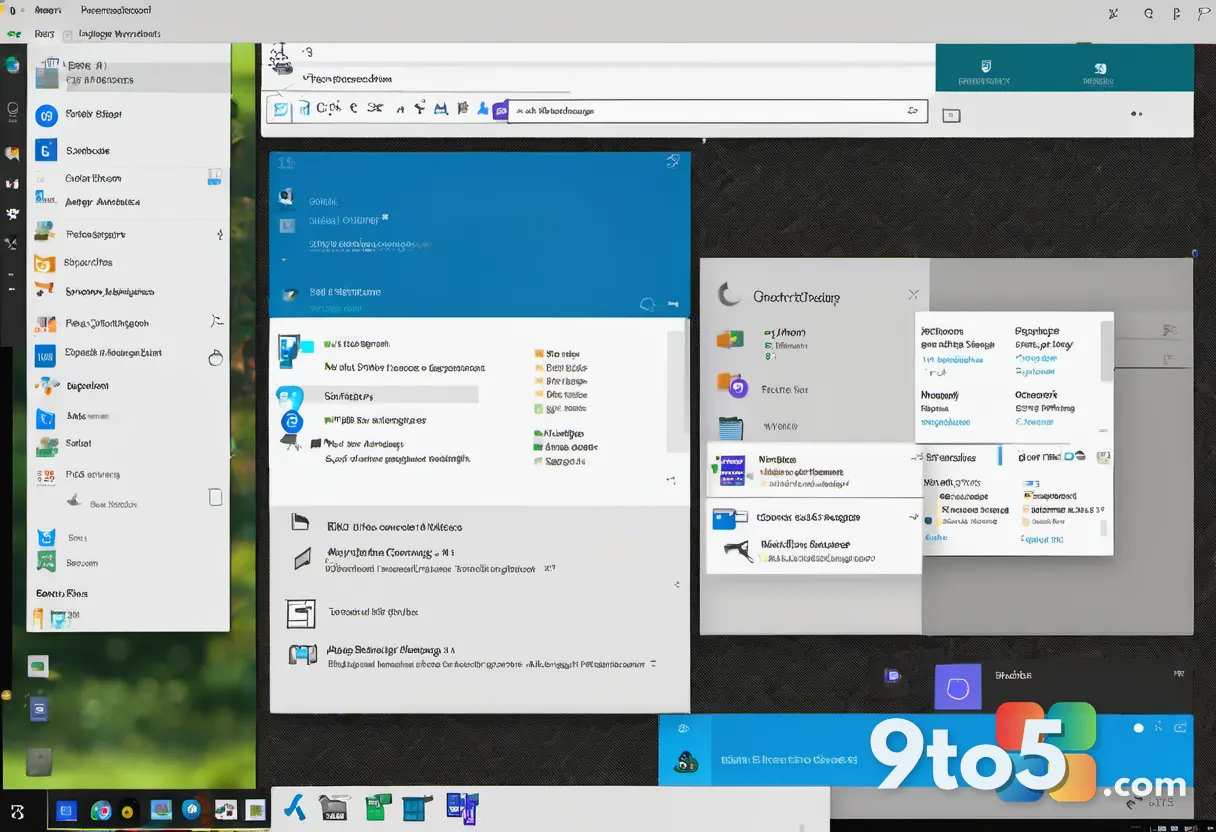Click the small square button beside the search field
The width and height of the screenshot is (1216, 832).
pyautogui.click(x=951, y=115)
